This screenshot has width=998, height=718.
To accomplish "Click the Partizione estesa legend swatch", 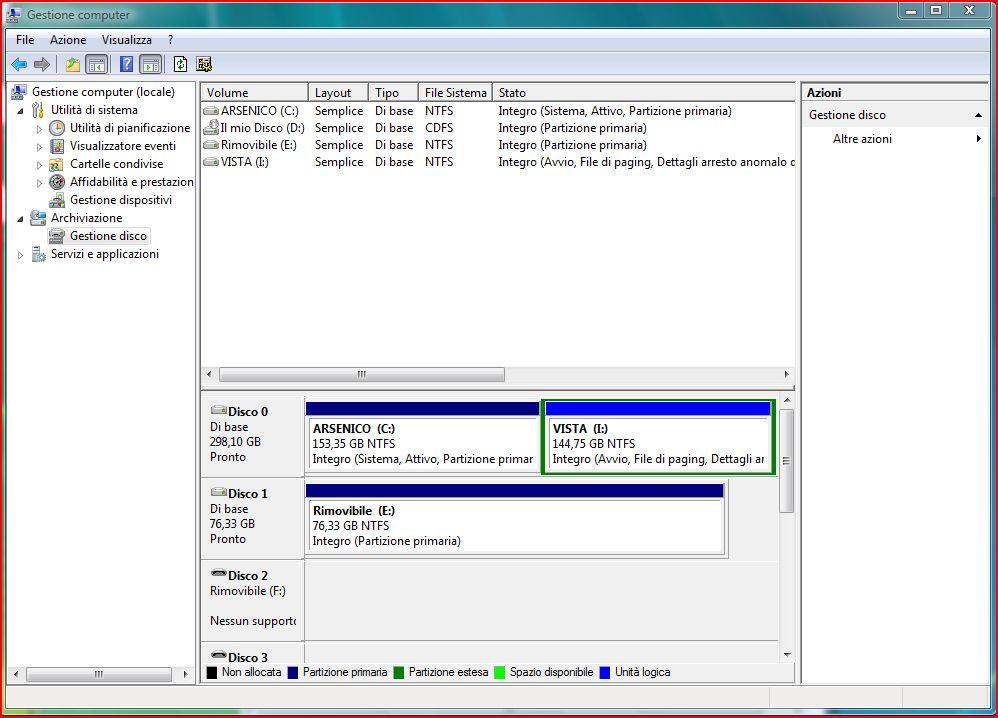I will click(399, 672).
